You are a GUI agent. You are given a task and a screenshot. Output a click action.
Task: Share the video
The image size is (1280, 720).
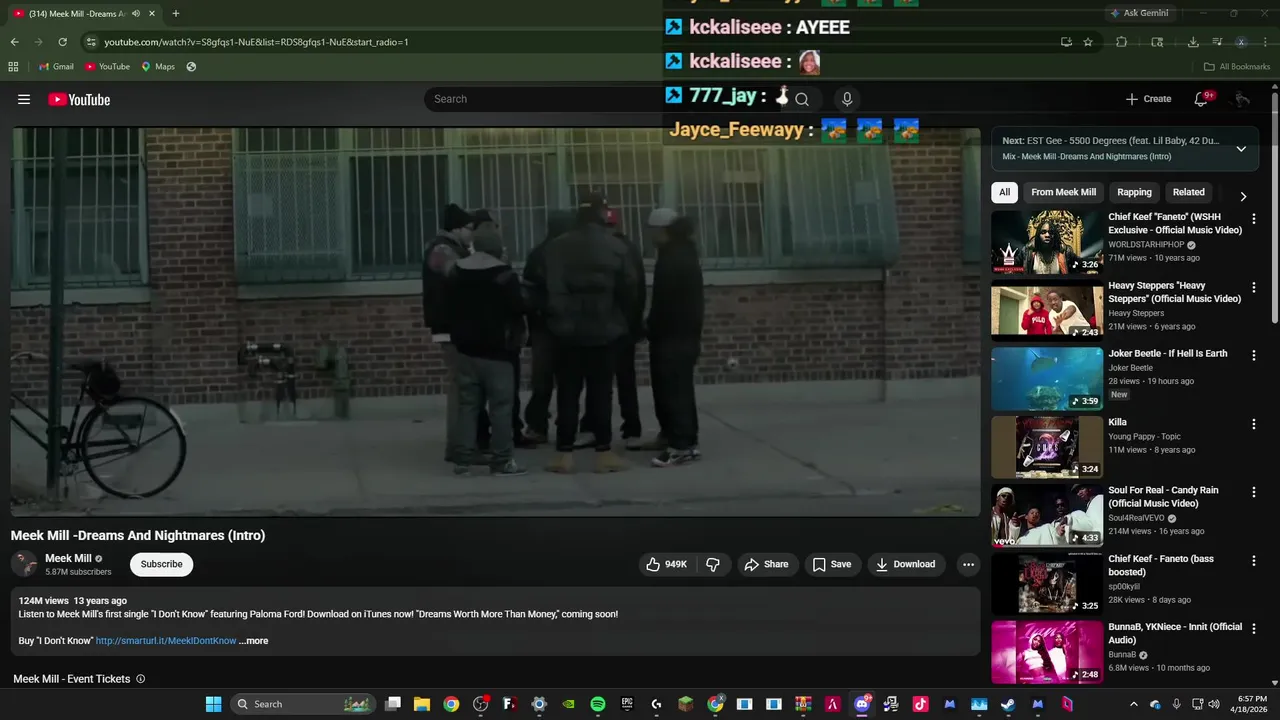click(766, 564)
